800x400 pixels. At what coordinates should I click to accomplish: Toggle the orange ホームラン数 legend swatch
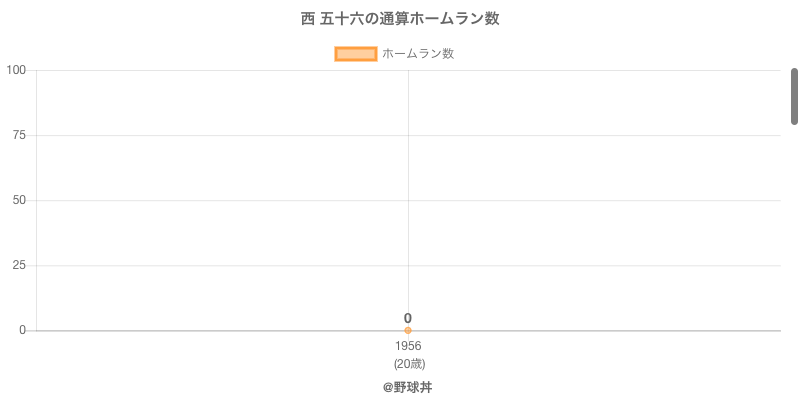coord(356,54)
